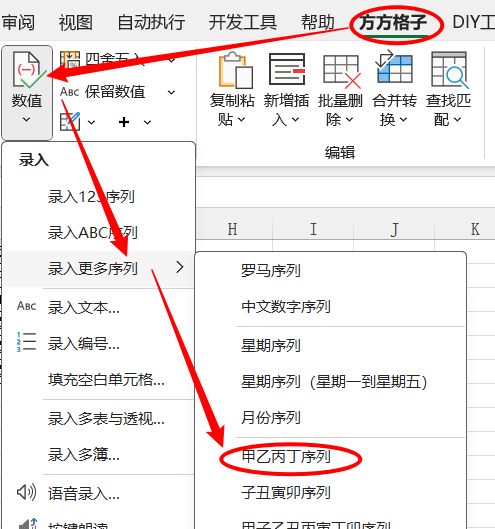Click the 查找匹配 magnifier icon
This screenshot has height=529, width=495.
(x=450, y=70)
